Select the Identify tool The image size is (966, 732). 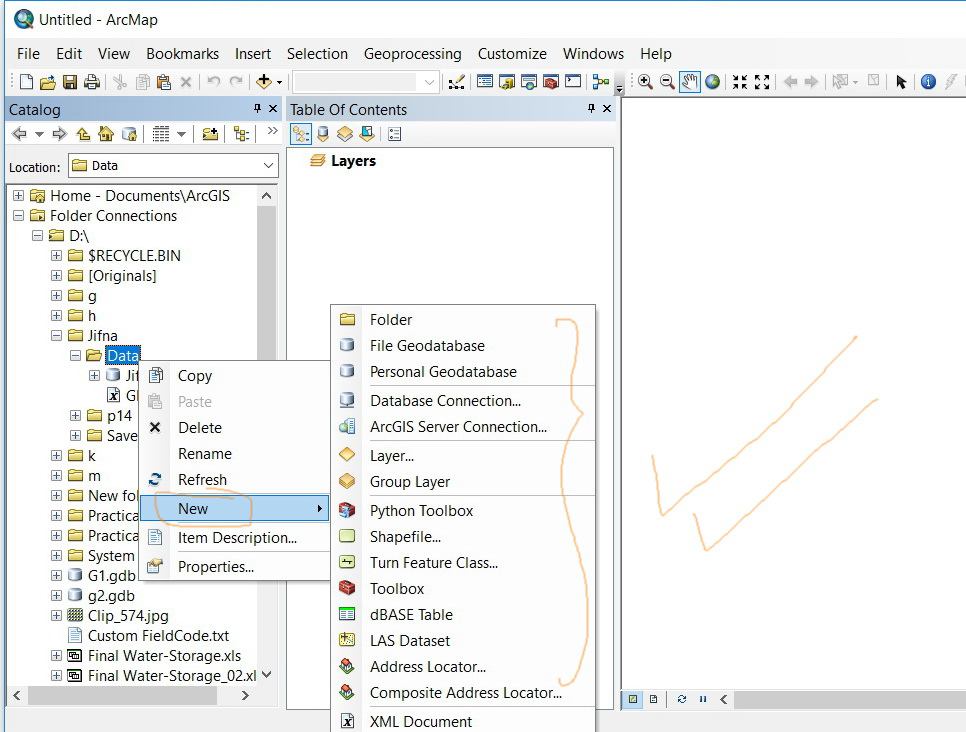(x=928, y=81)
